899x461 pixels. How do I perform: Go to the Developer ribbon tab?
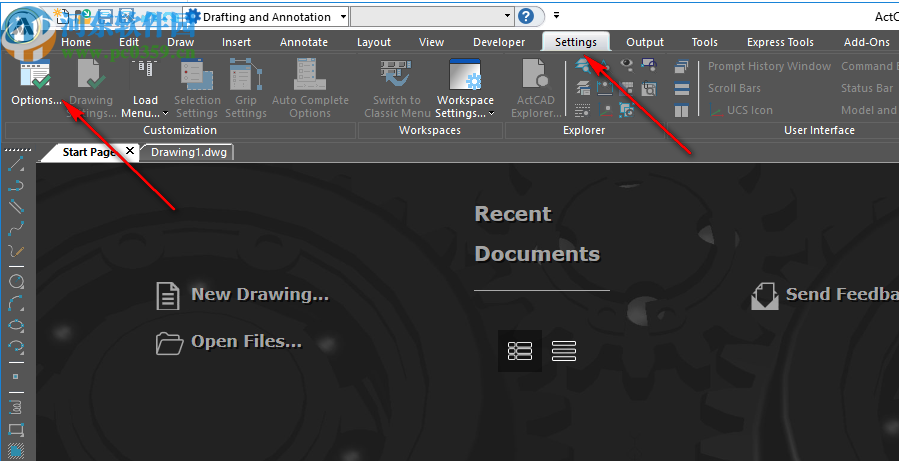[499, 42]
